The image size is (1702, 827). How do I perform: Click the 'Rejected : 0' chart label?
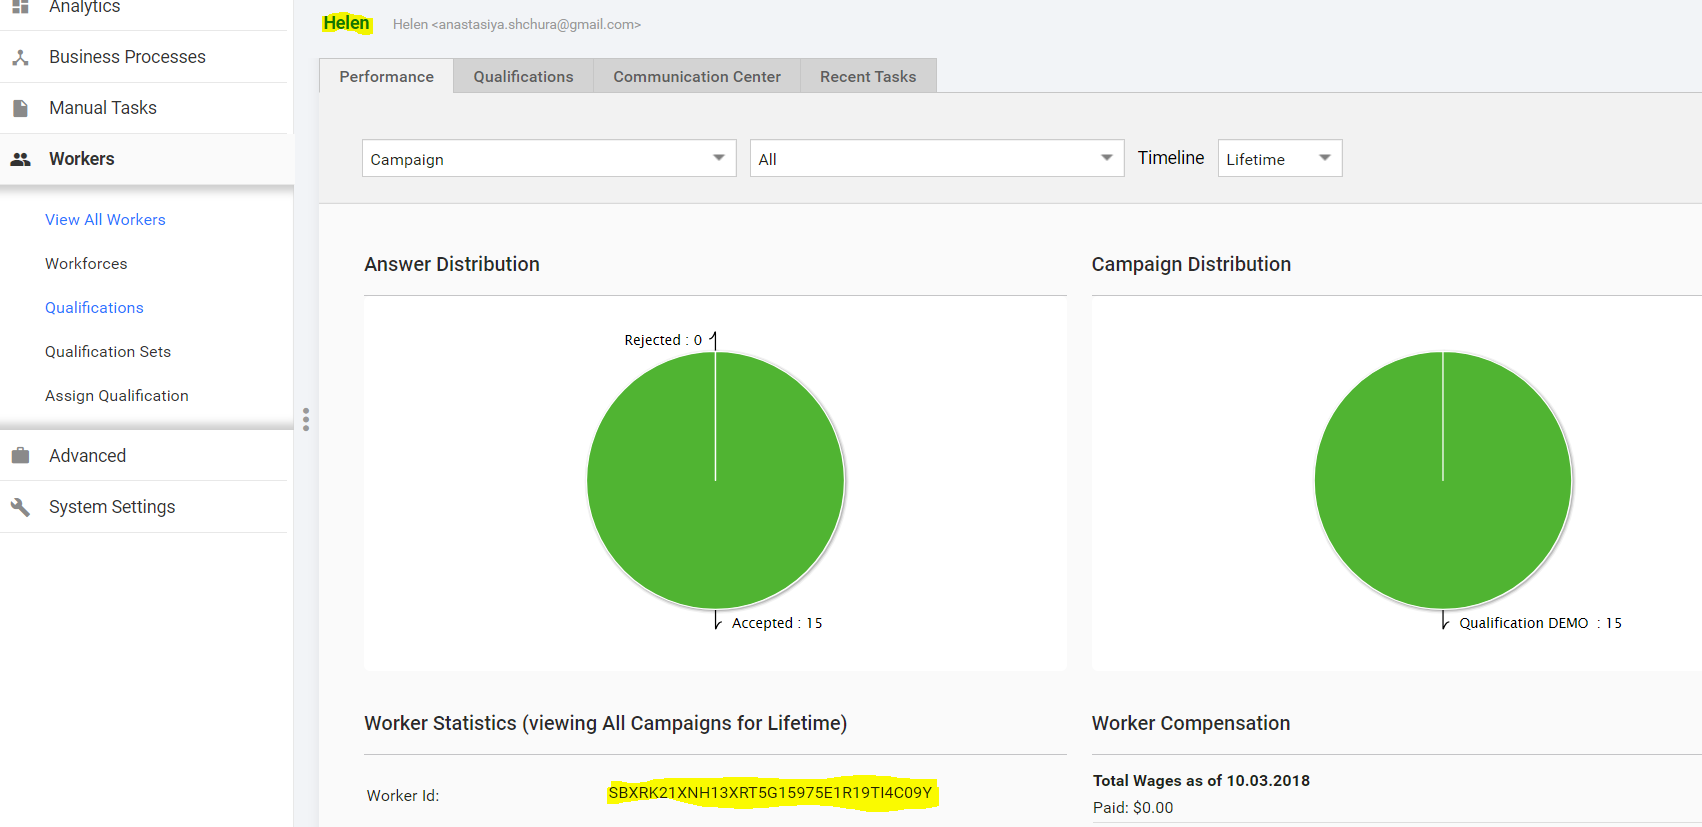click(x=663, y=340)
